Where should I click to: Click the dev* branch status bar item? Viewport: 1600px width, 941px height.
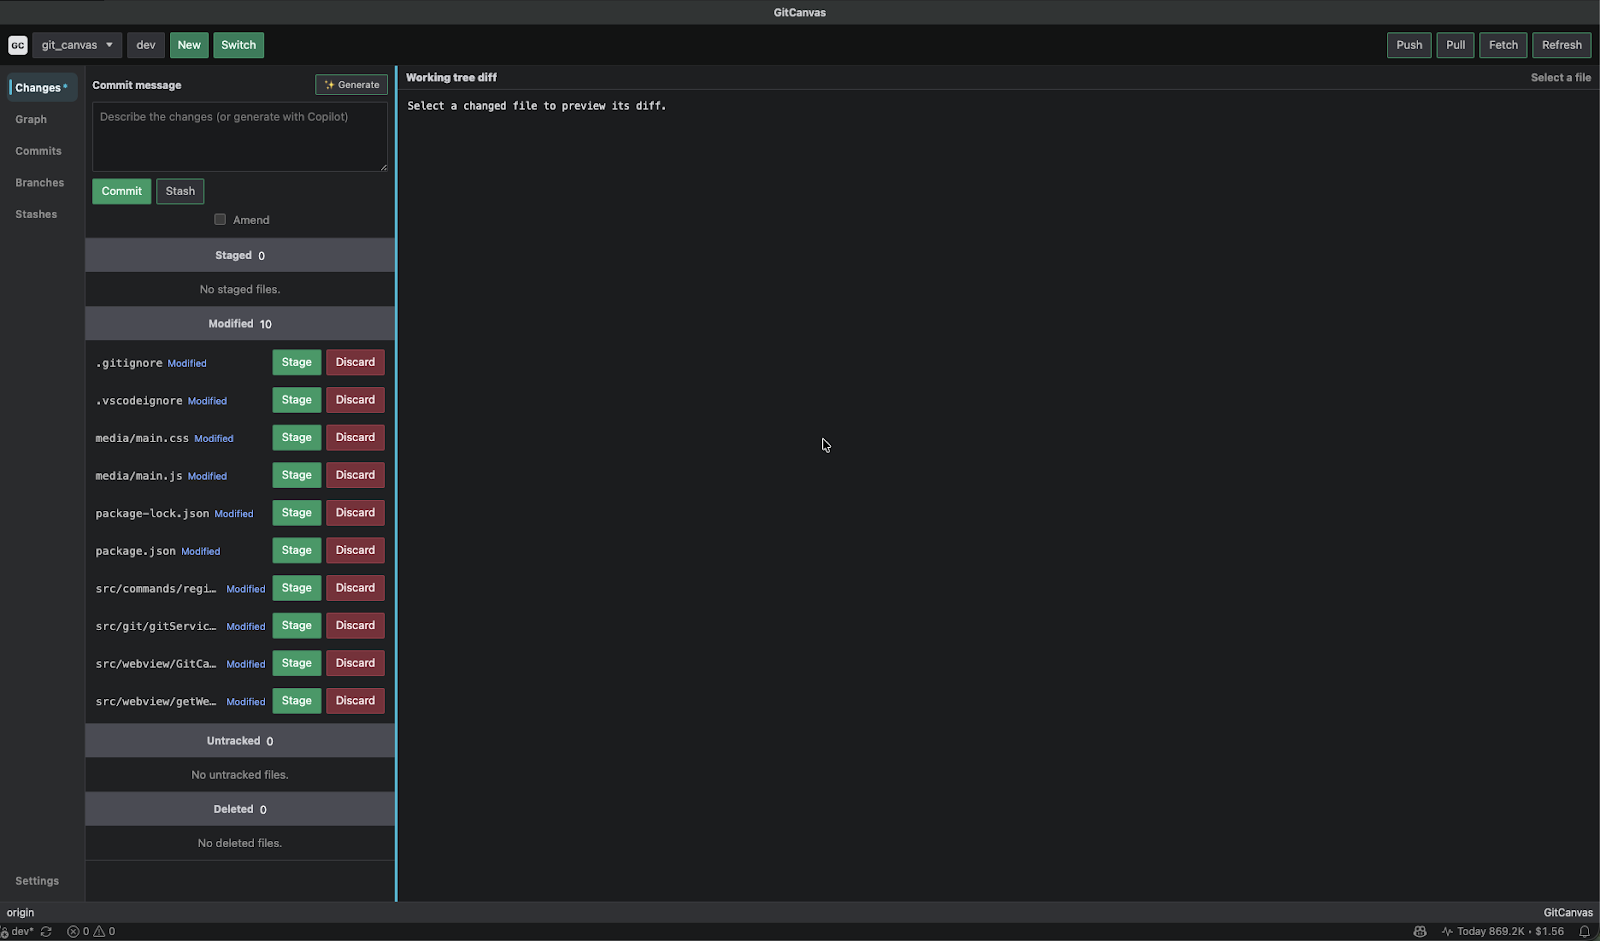point(17,931)
